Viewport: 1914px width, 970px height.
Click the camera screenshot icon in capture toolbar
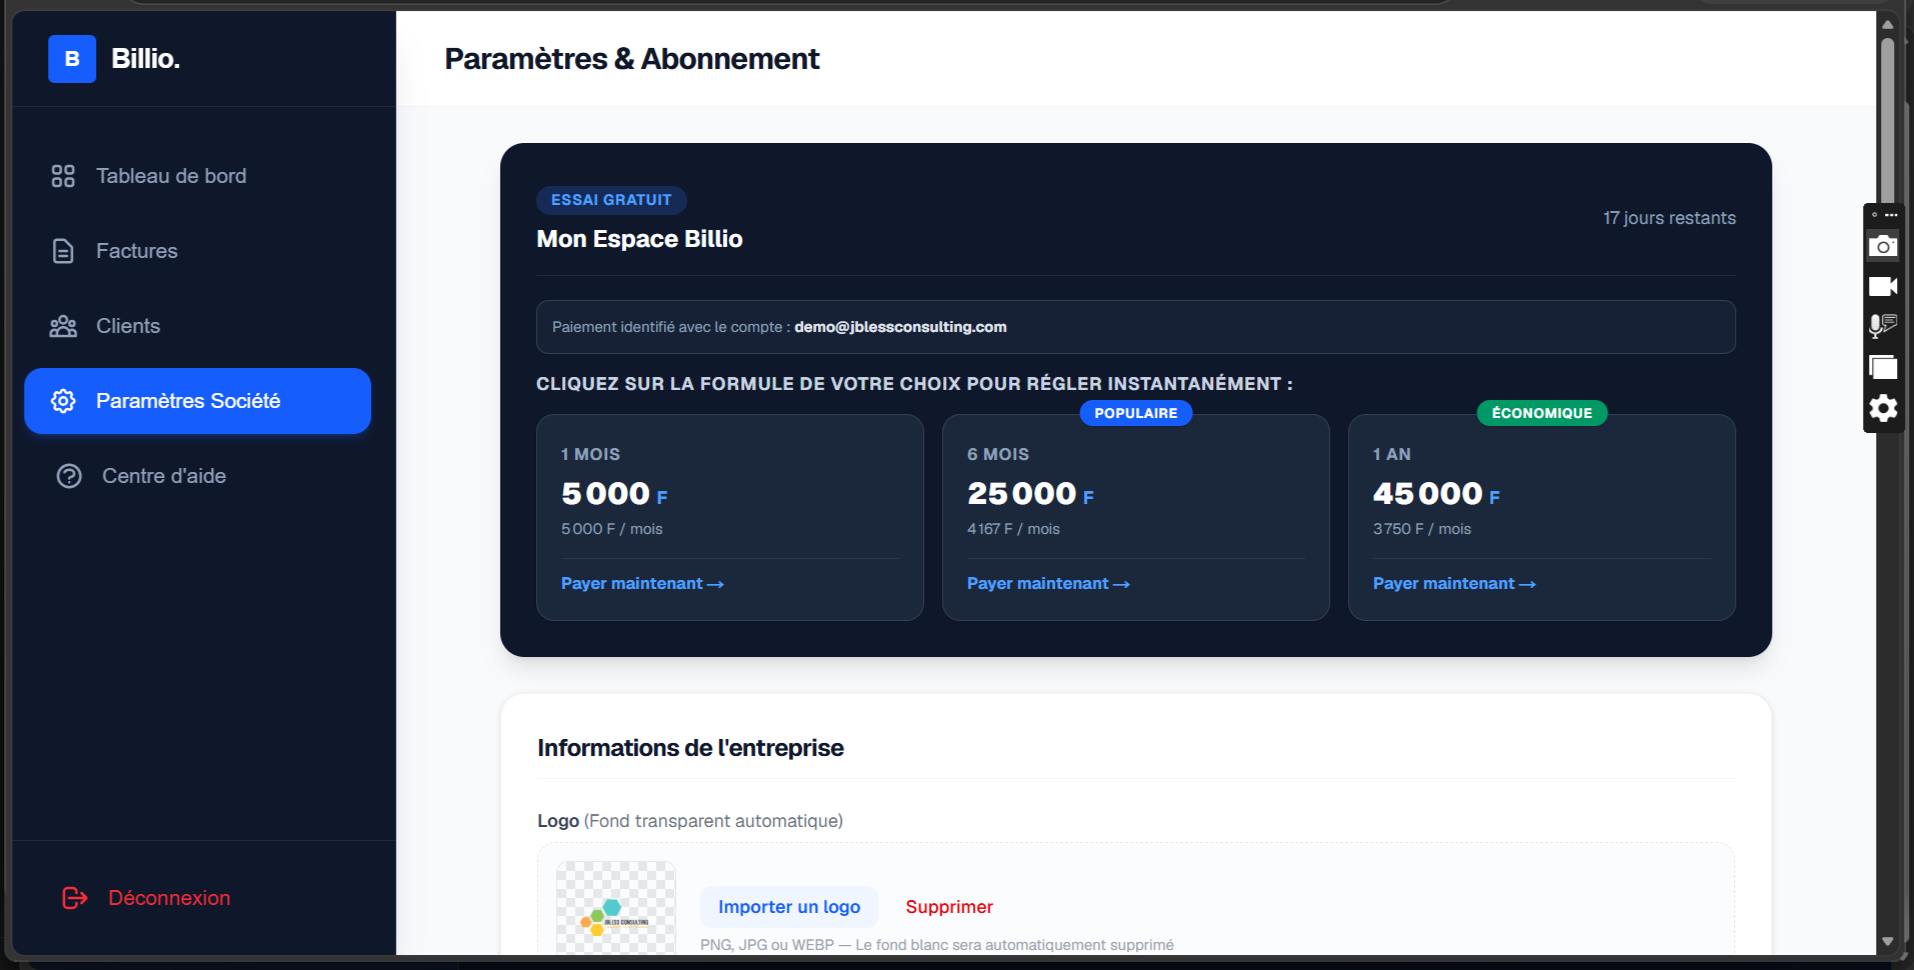point(1883,246)
